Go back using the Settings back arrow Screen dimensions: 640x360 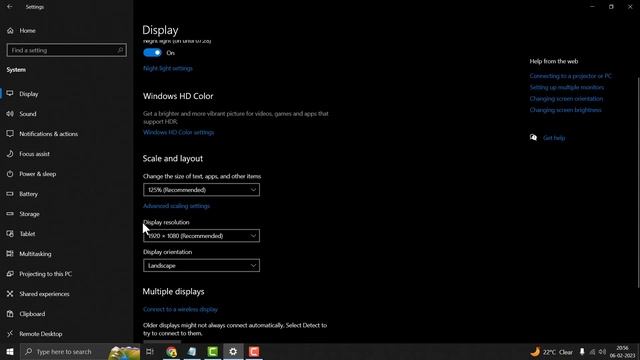(x=10, y=7)
